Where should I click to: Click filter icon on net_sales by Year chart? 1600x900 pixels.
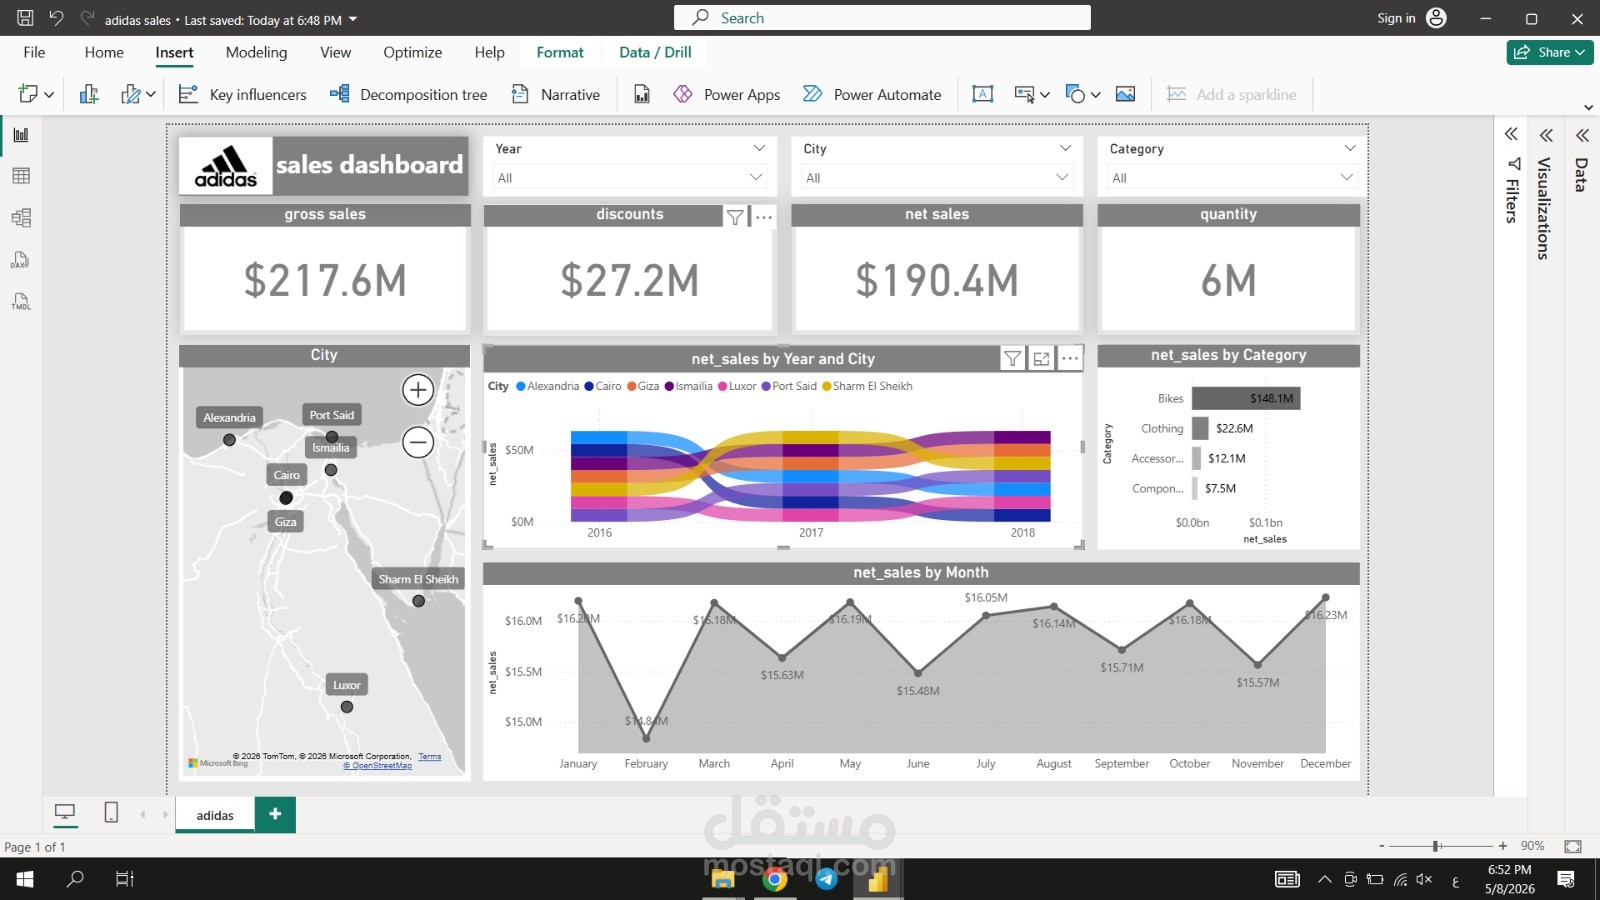click(x=1013, y=359)
